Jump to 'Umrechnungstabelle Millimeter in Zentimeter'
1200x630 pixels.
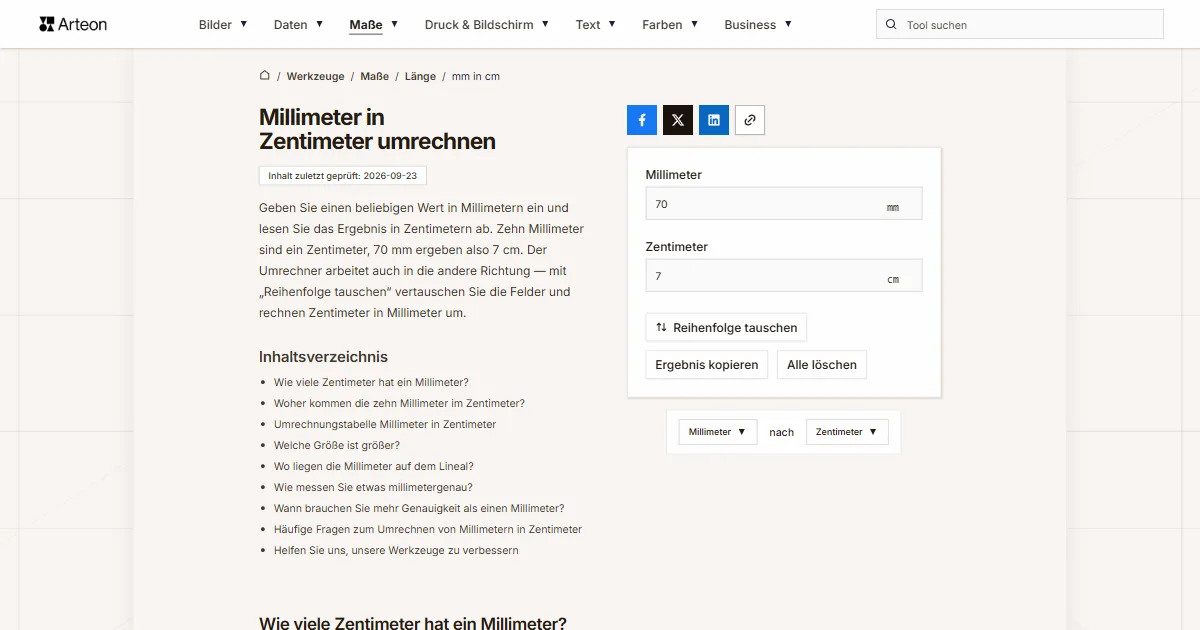385,424
